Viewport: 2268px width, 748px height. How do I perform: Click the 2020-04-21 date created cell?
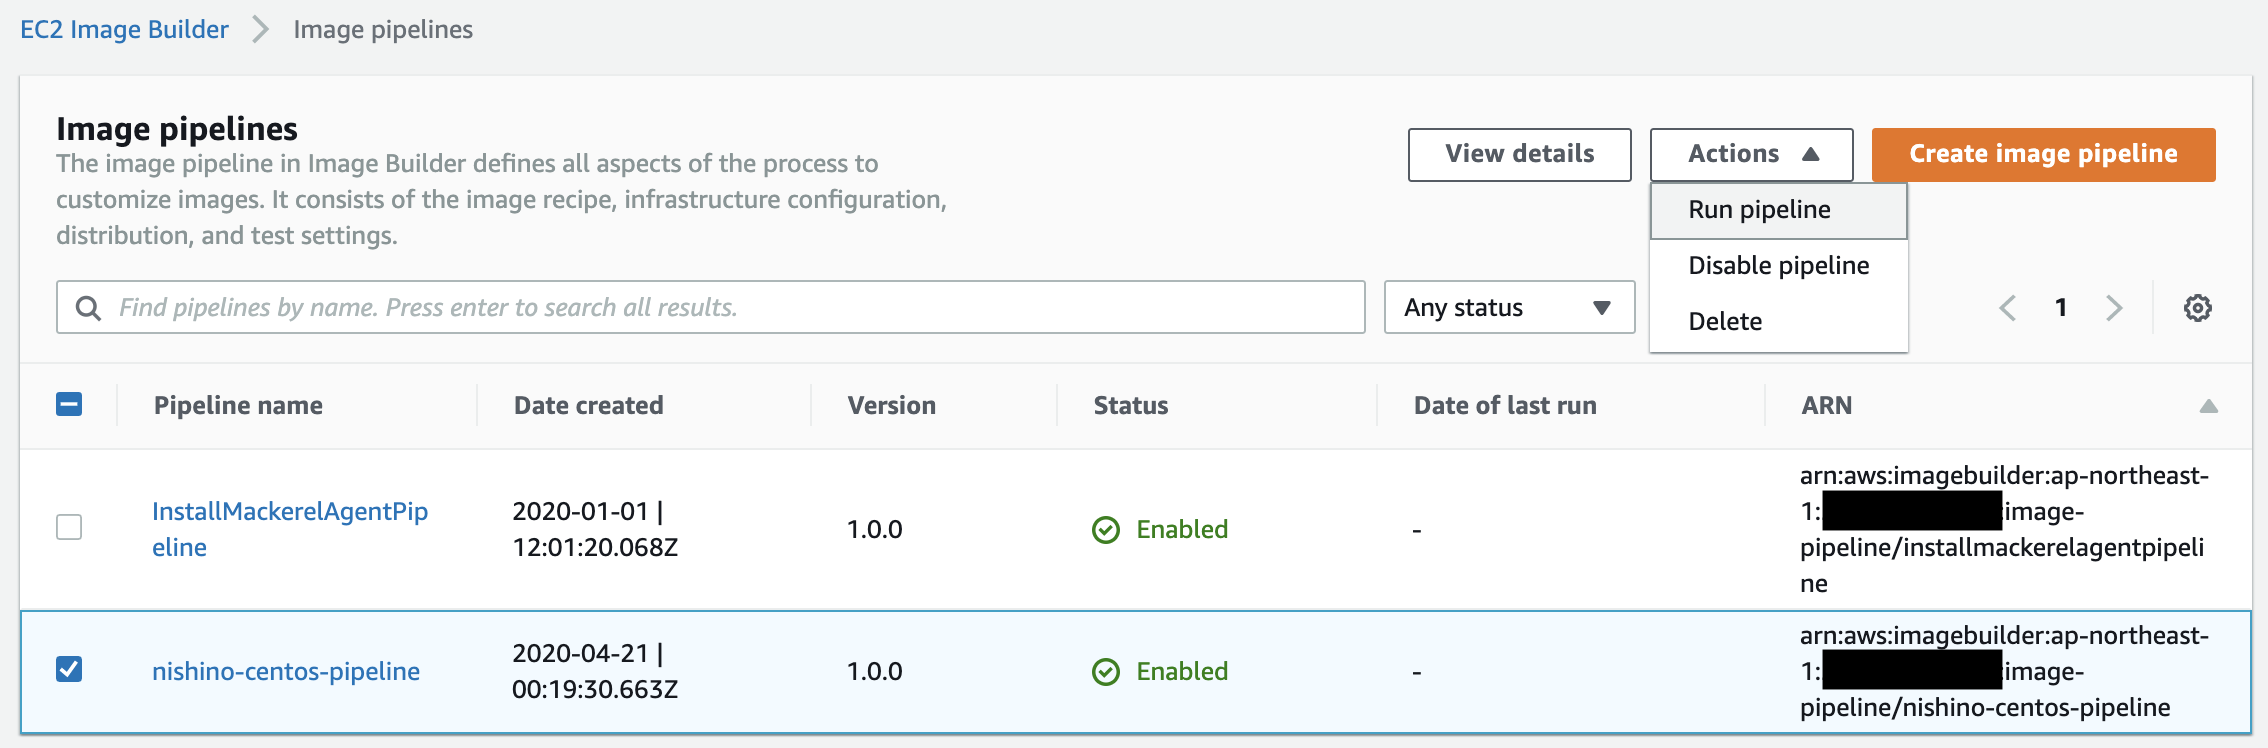click(595, 672)
